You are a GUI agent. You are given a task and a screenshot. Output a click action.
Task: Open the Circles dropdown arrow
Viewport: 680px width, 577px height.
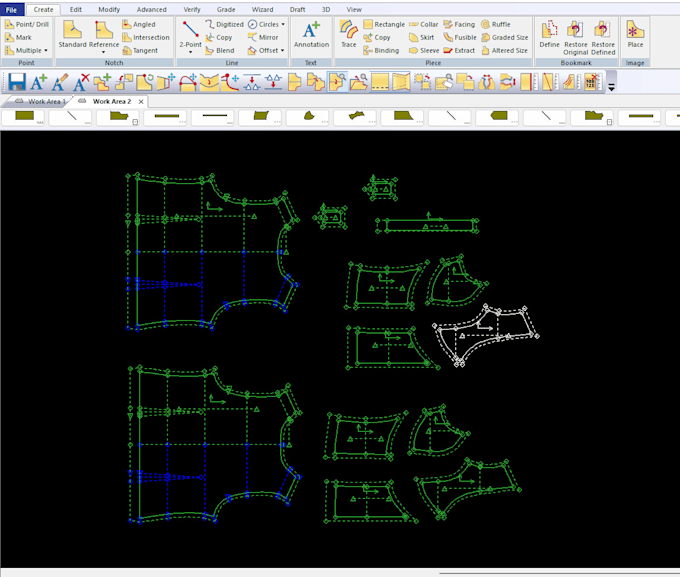[x=283, y=24]
